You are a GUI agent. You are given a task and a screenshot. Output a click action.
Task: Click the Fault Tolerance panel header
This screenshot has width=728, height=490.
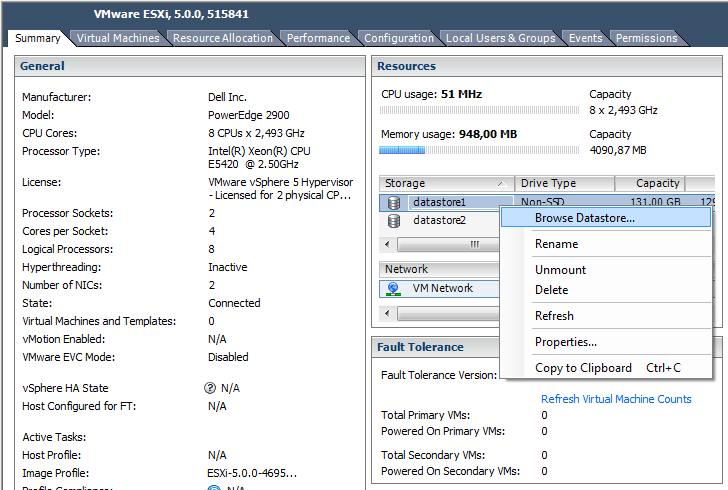point(436,347)
